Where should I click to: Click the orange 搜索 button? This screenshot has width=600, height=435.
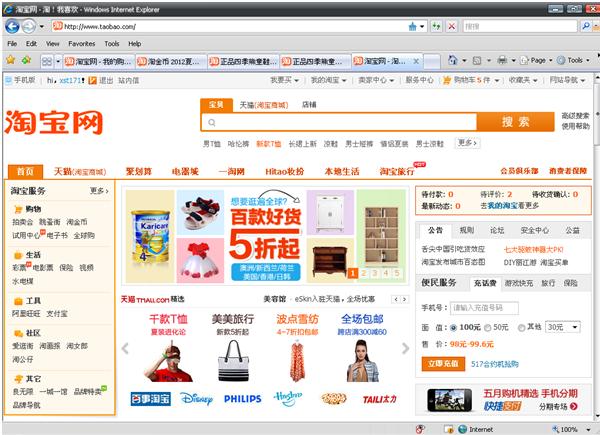tap(515, 122)
